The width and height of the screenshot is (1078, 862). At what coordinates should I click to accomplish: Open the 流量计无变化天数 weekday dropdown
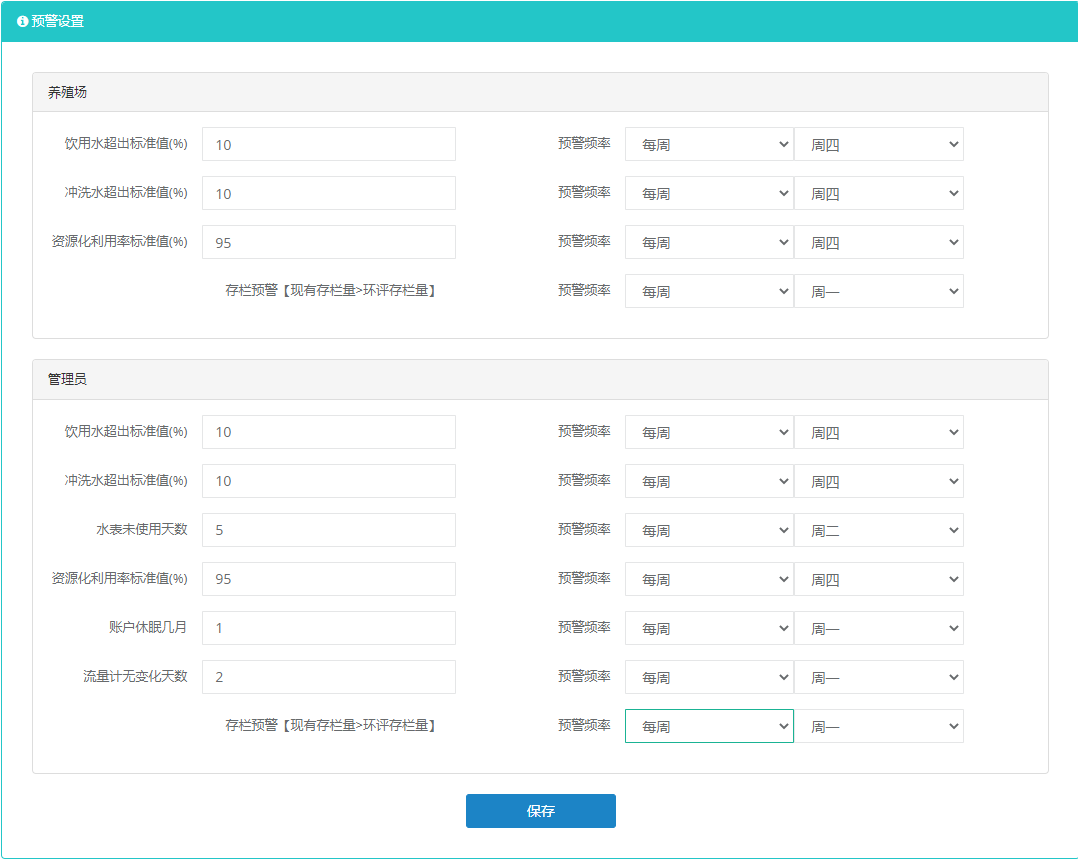coord(879,677)
